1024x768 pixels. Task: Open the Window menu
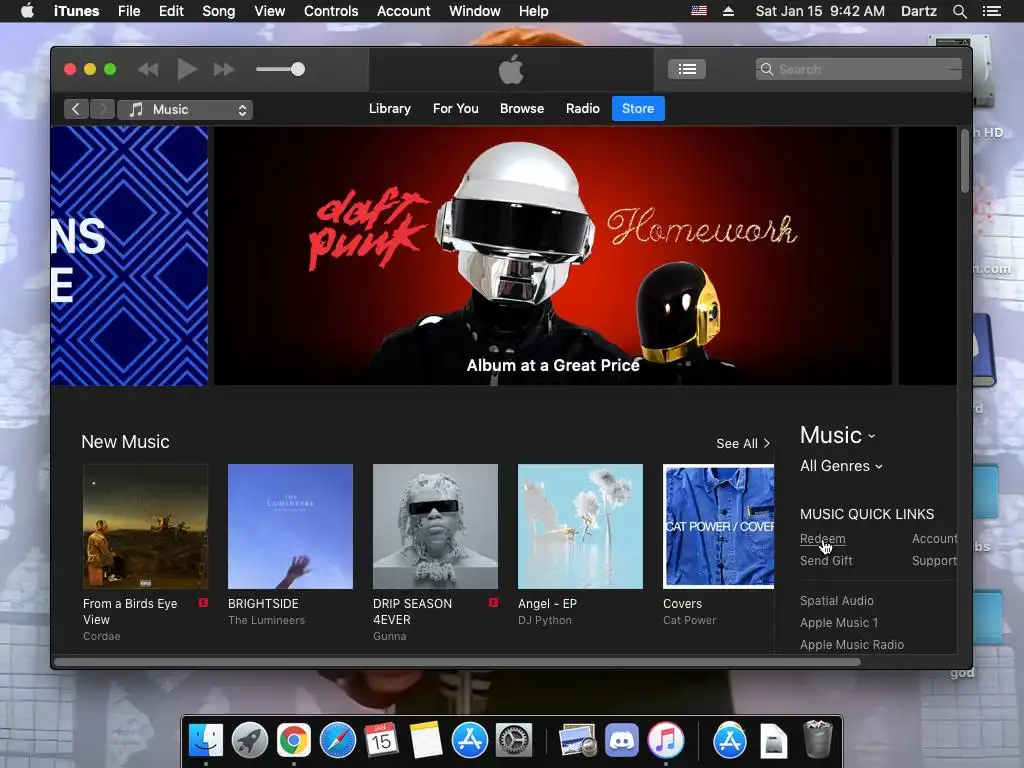click(474, 11)
